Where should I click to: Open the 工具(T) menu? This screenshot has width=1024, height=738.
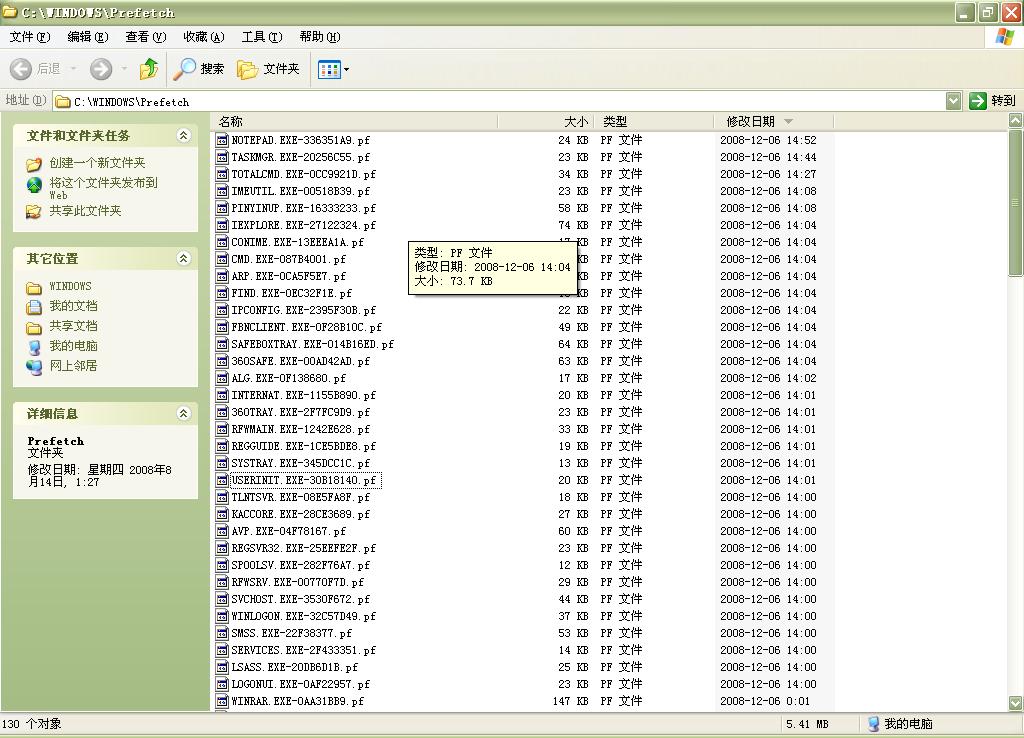(x=261, y=37)
